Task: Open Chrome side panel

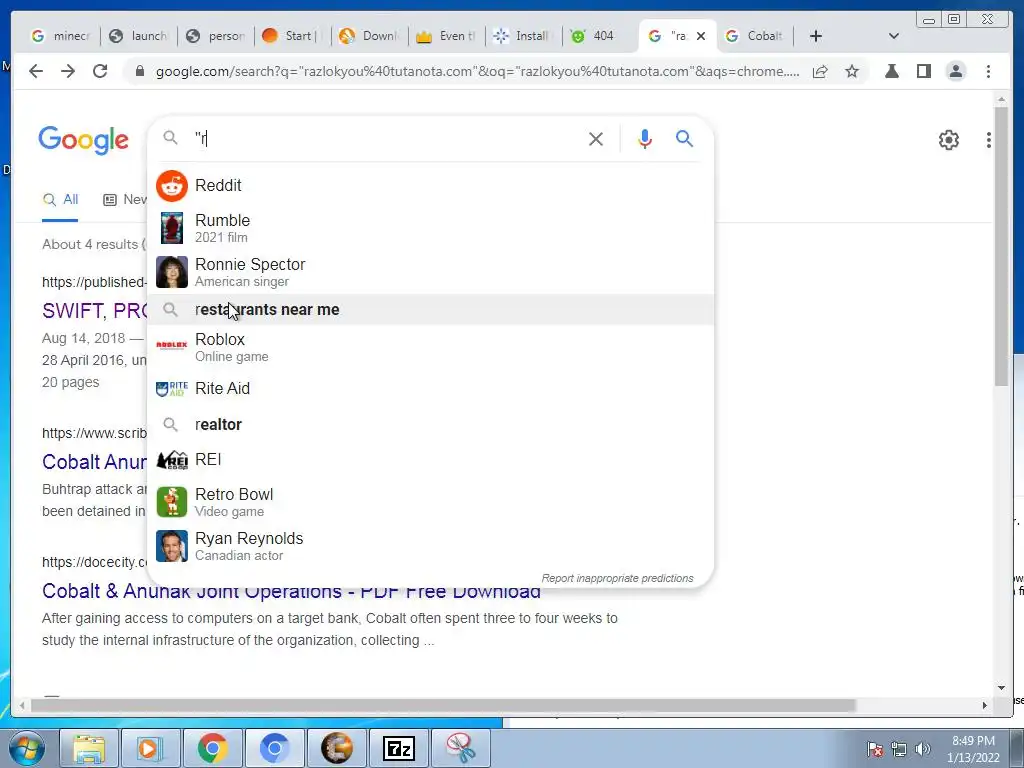Action: (923, 71)
